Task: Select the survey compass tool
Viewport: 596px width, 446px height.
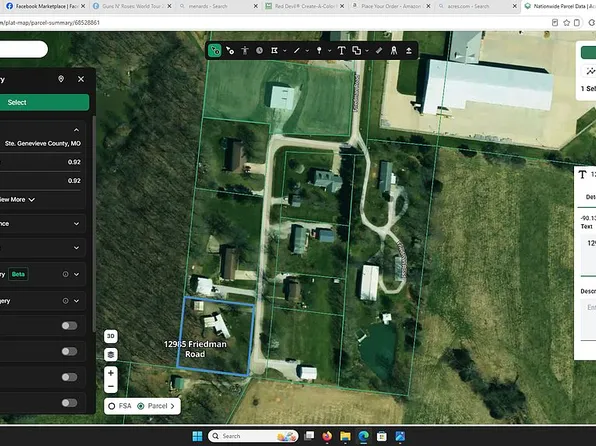Action: click(394, 50)
